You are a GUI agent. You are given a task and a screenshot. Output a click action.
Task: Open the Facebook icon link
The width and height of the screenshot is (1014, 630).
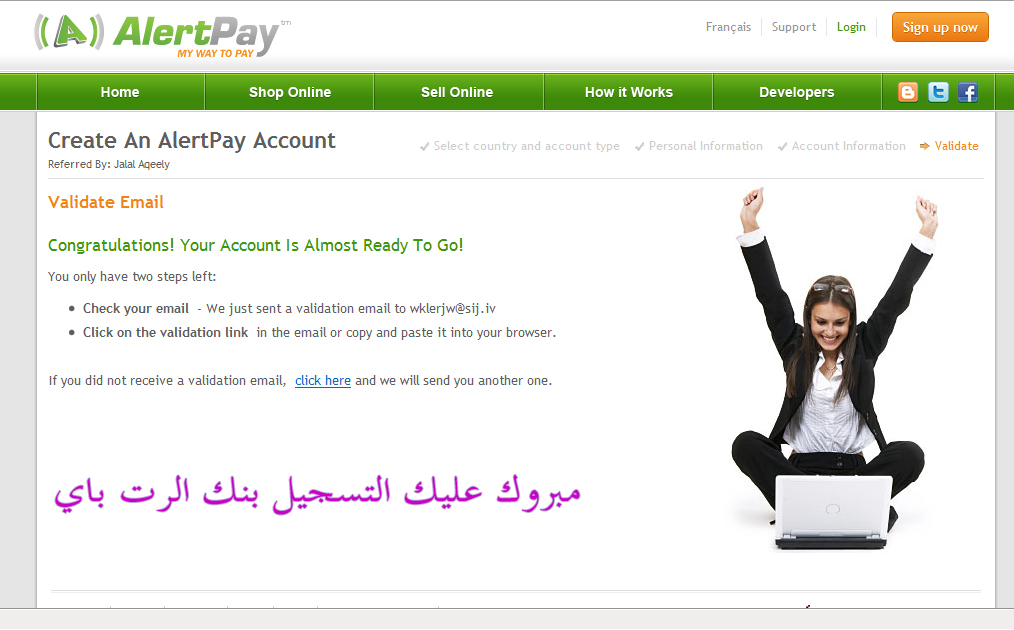click(968, 92)
